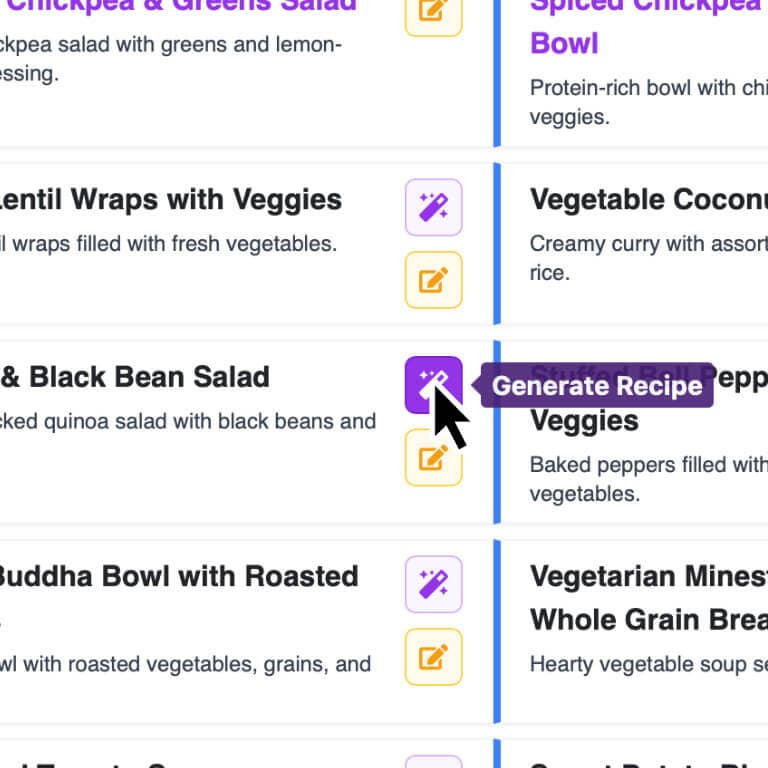Click the Black Bean Salad magic wand icon
The width and height of the screenshot is (768, 768).
point(433,384)
